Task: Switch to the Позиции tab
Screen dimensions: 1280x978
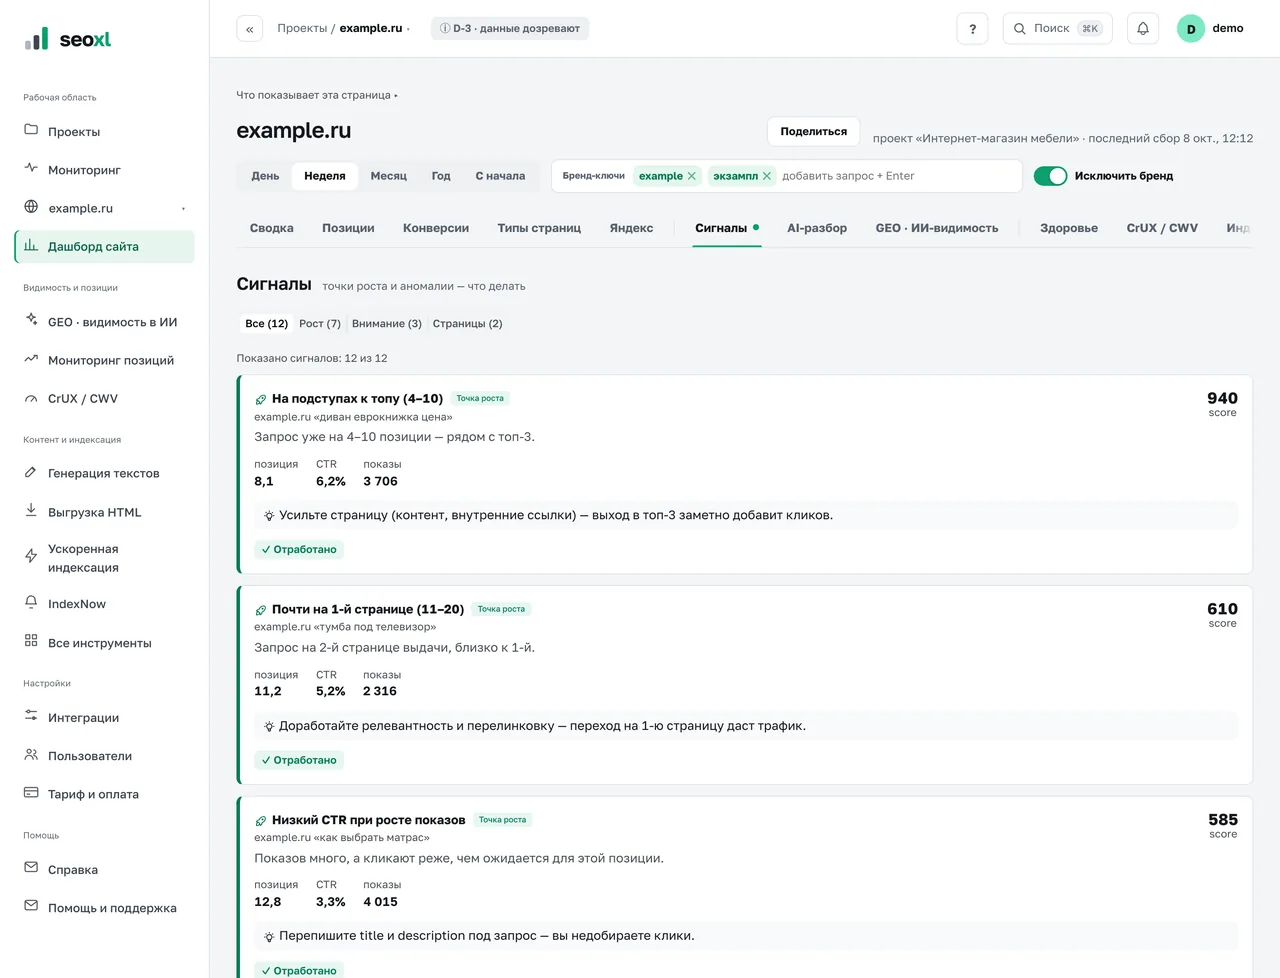Action: (348, 228)
